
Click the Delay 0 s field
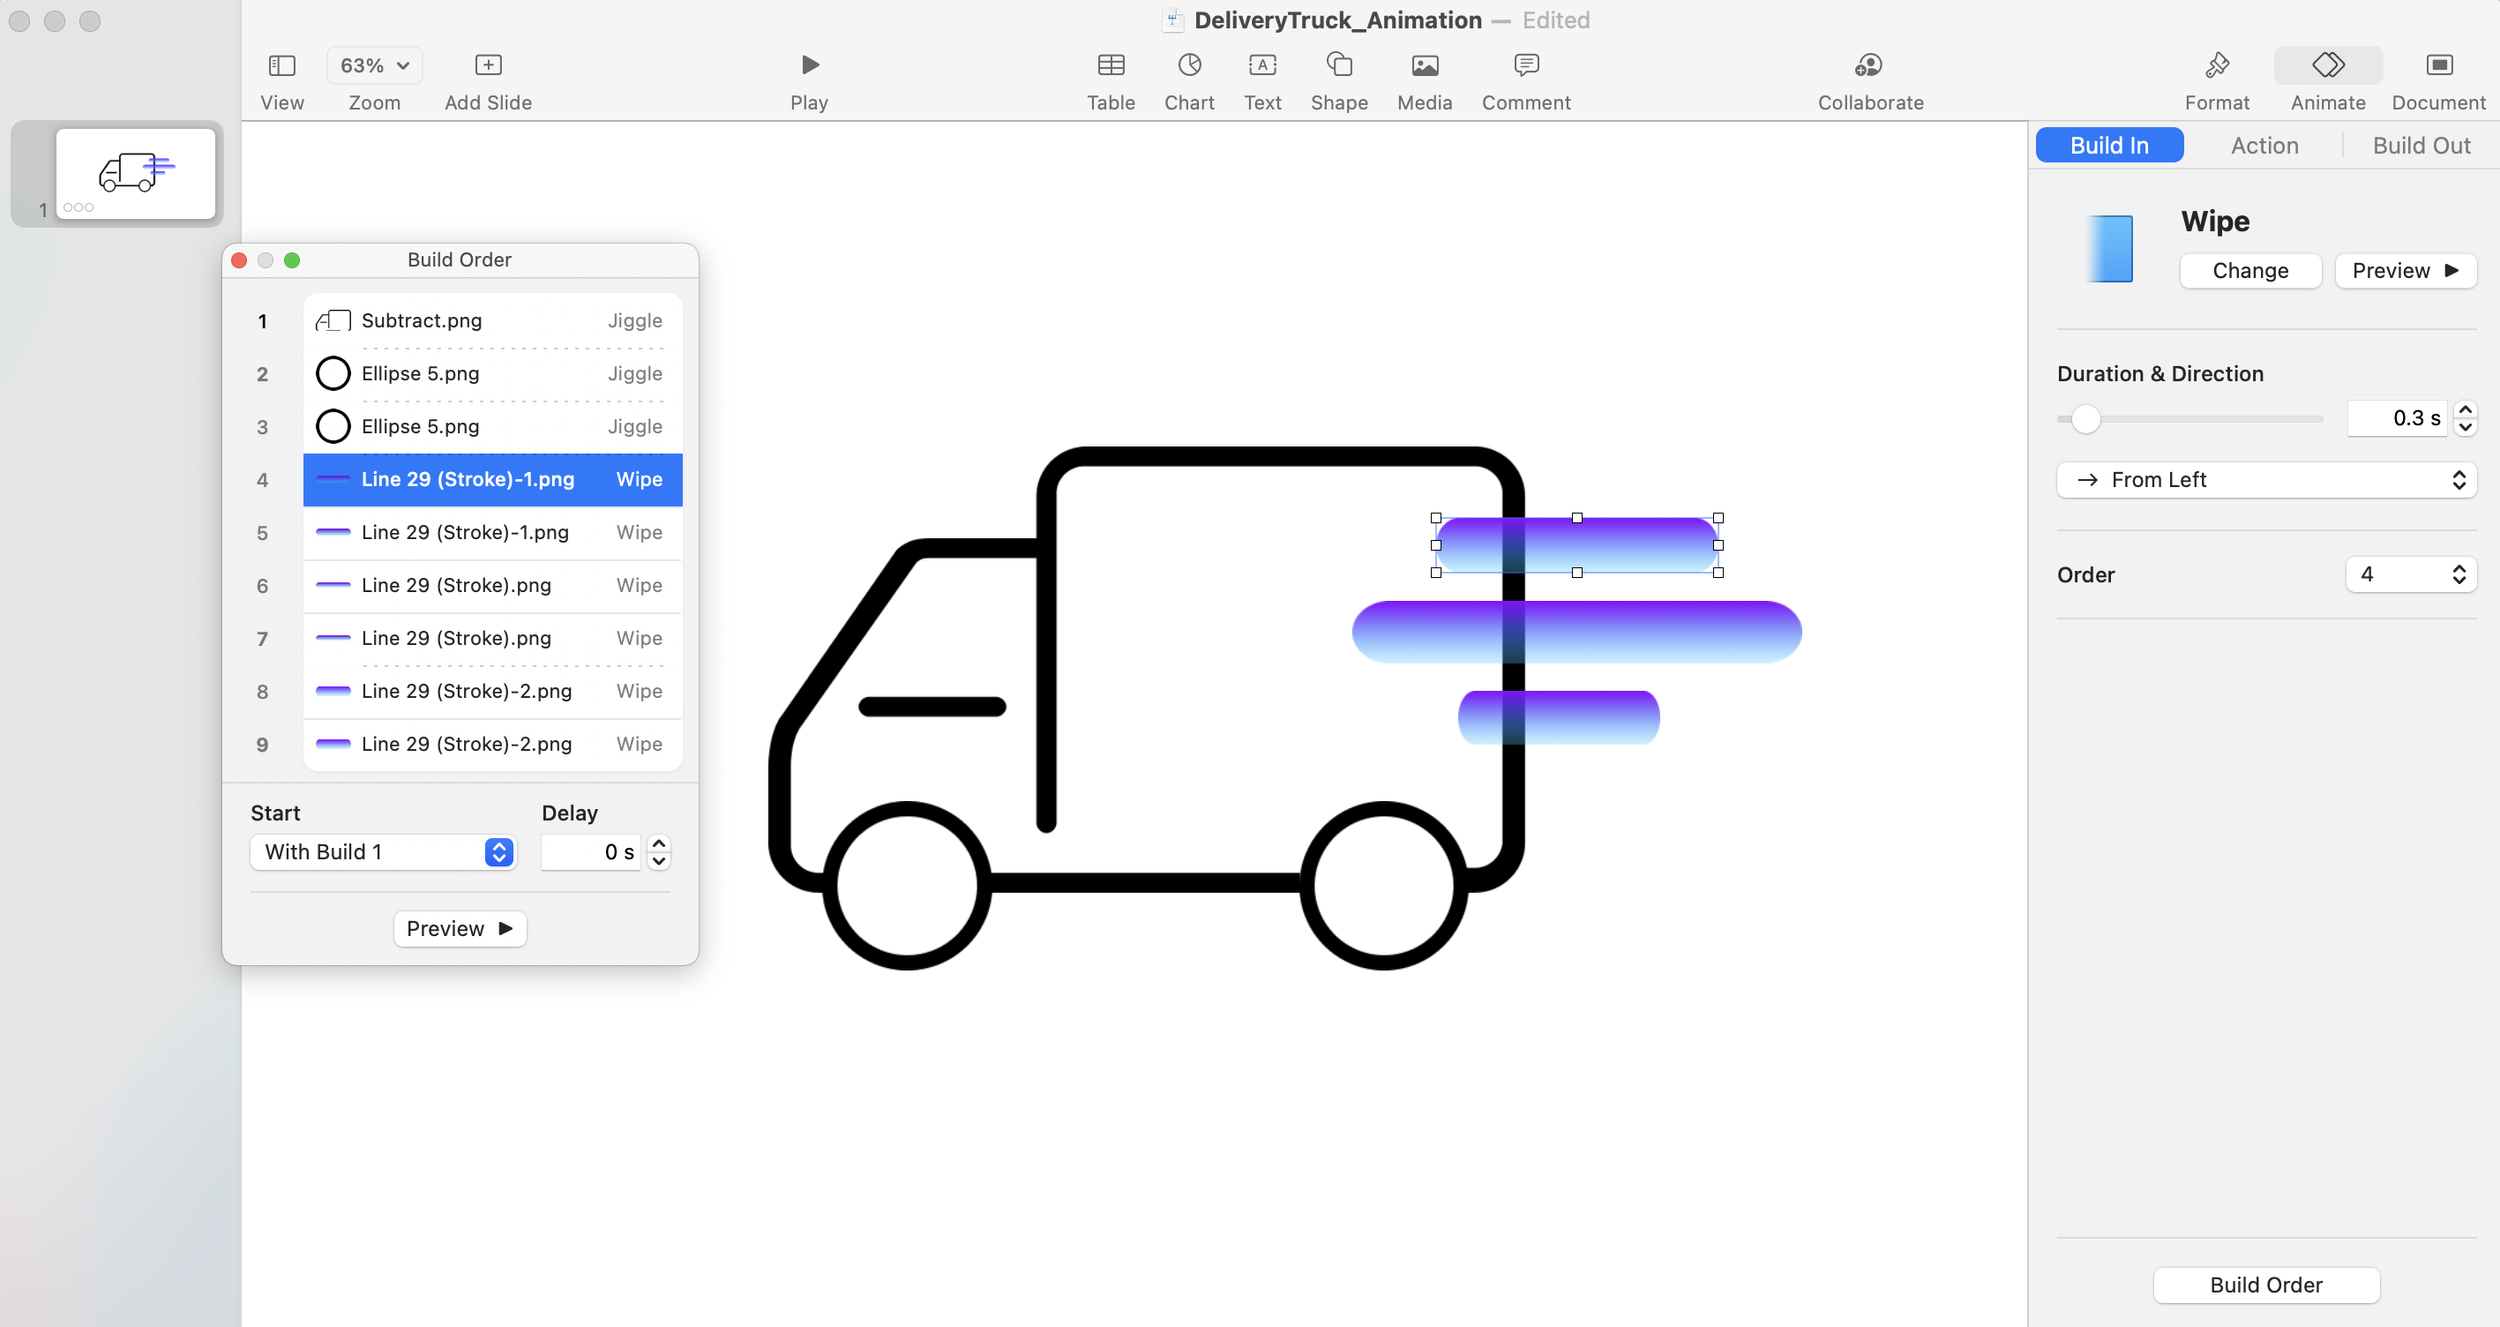tap(590, 852)
